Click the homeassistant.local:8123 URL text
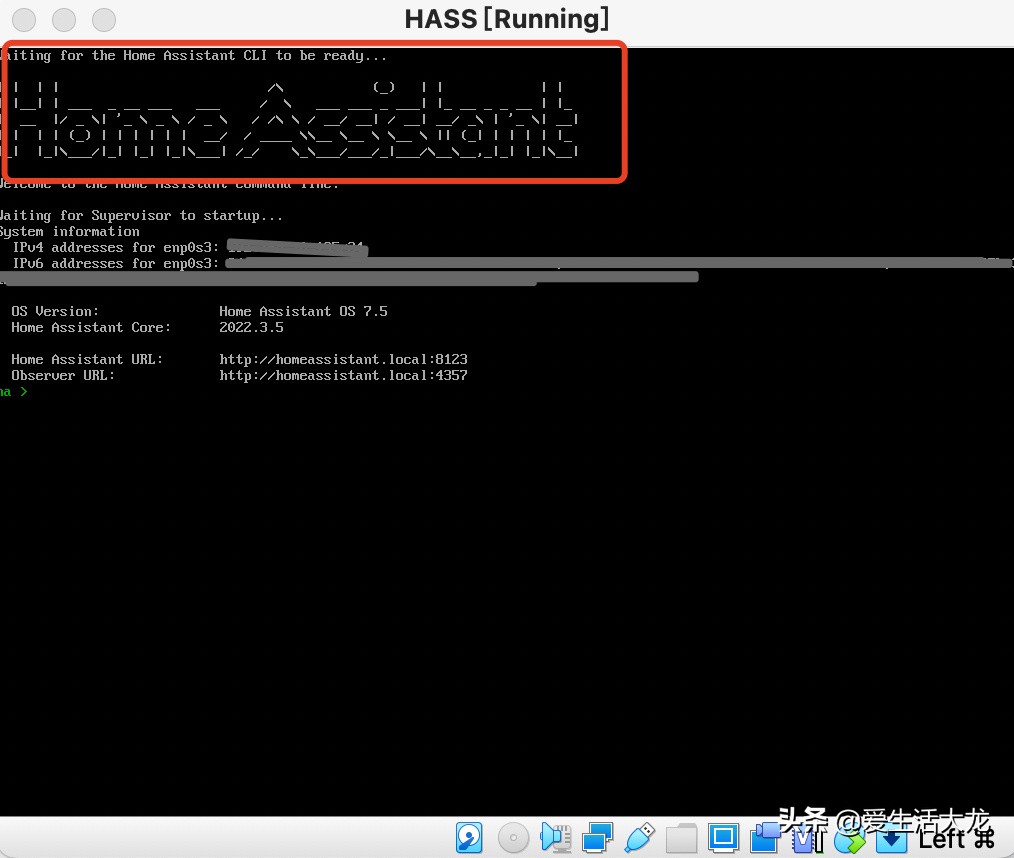The image size is (1014, 858). 343,359
